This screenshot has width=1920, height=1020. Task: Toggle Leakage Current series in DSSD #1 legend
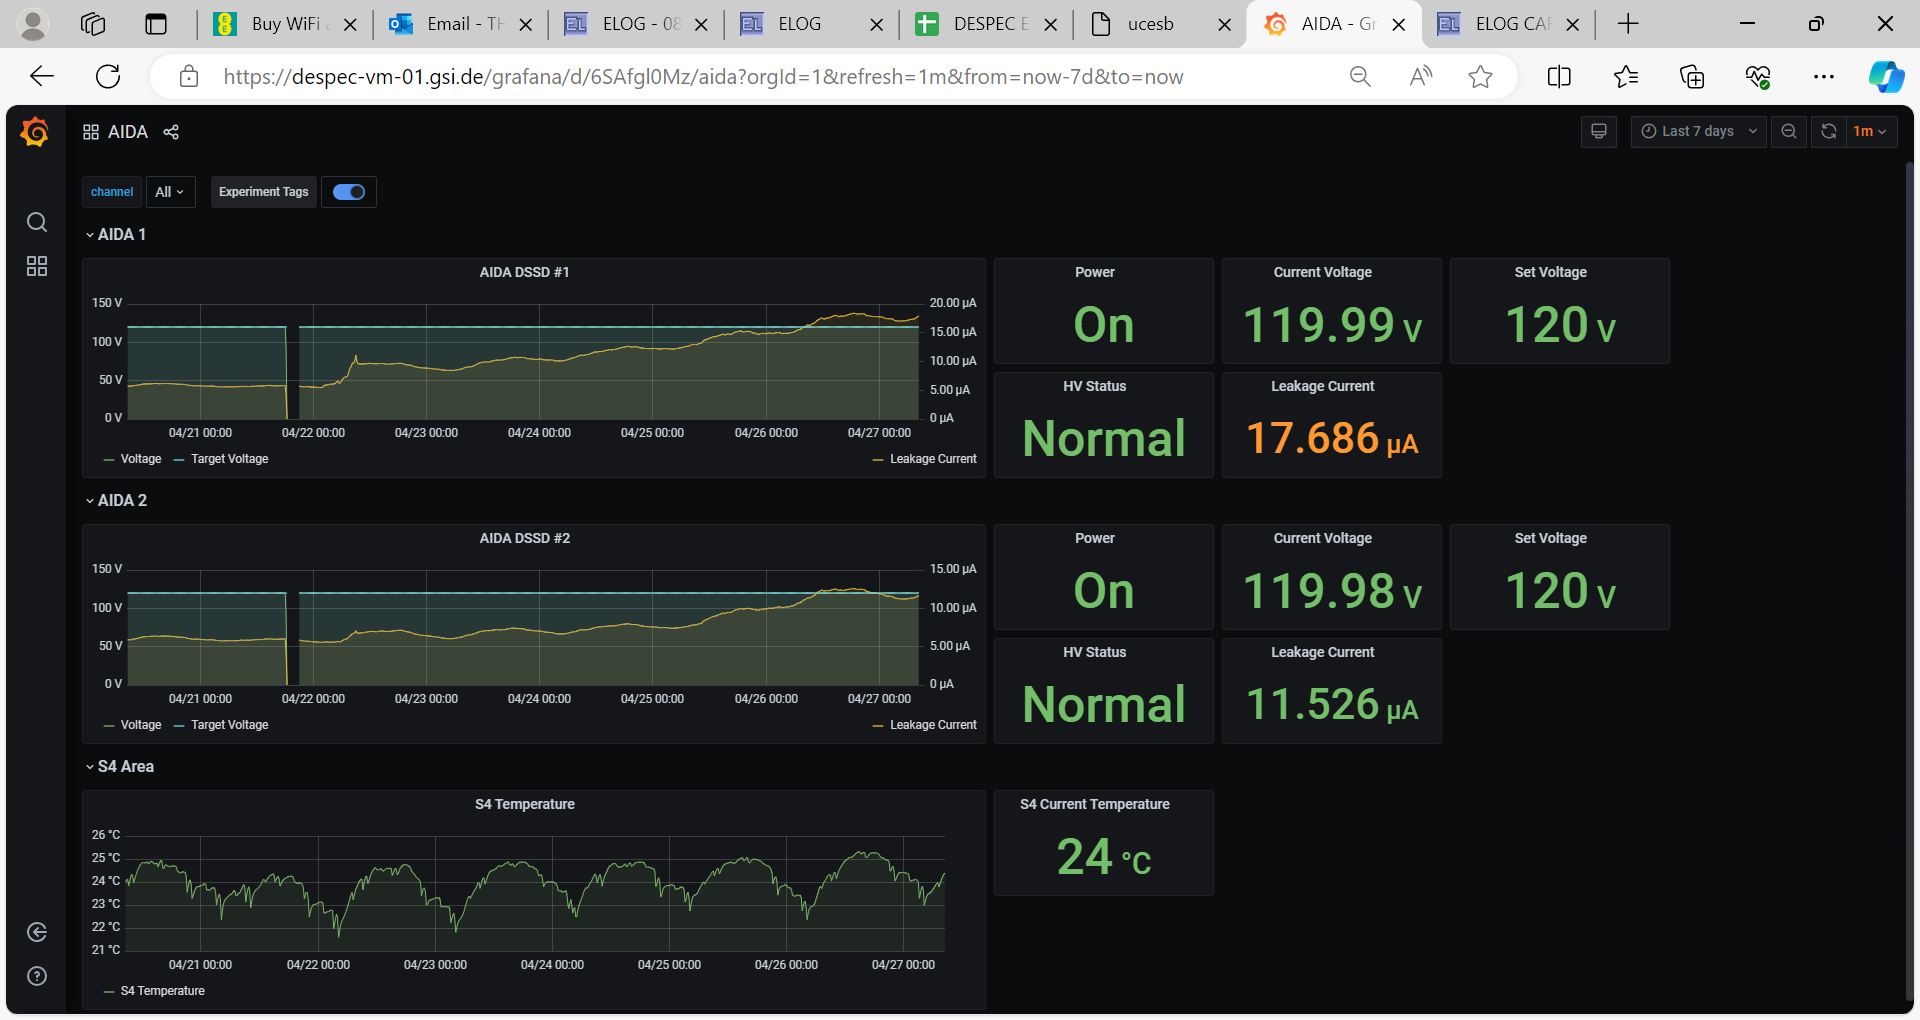pos(932,459)
